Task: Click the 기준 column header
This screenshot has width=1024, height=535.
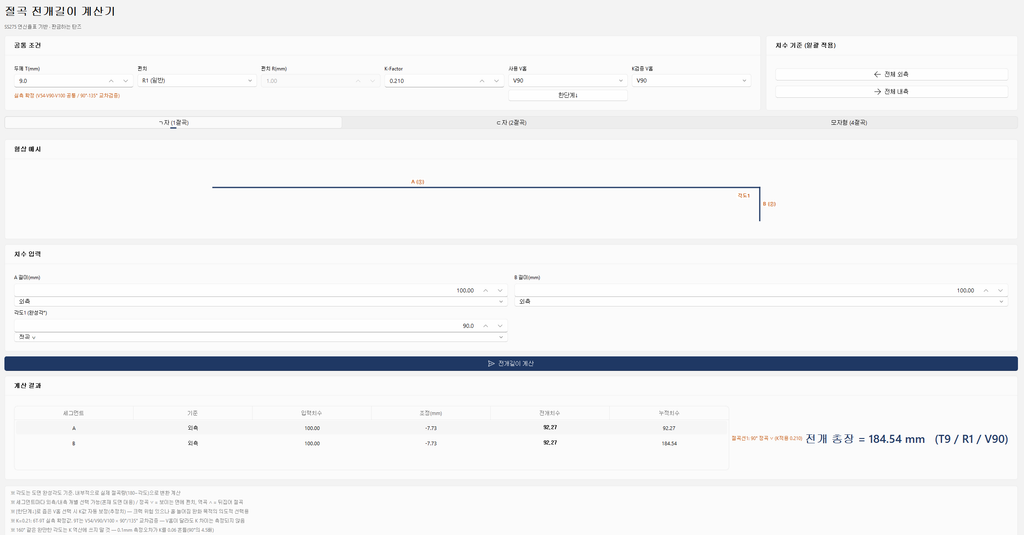Action: (193, 413)
